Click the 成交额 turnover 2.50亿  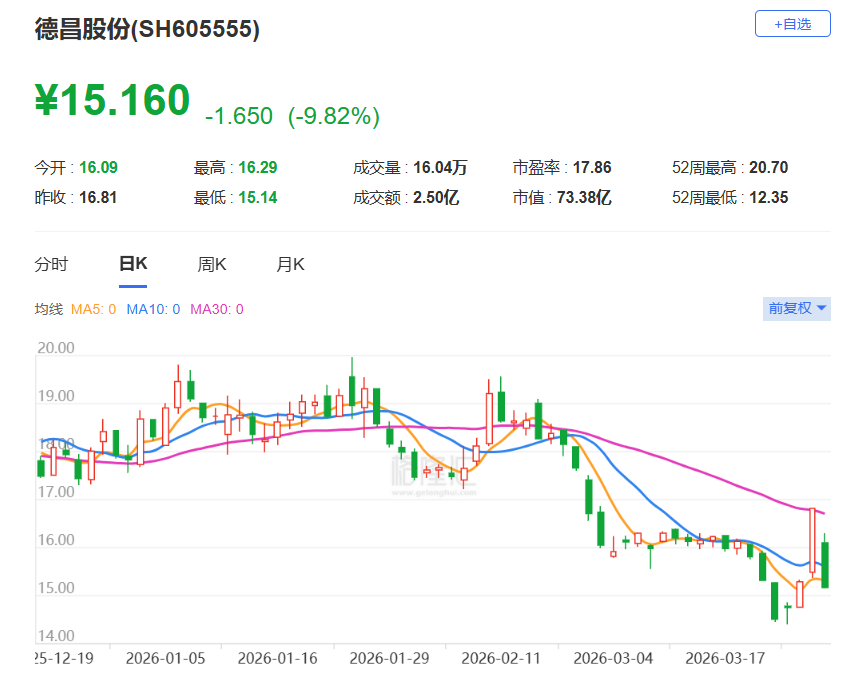[x=436, y=197]
